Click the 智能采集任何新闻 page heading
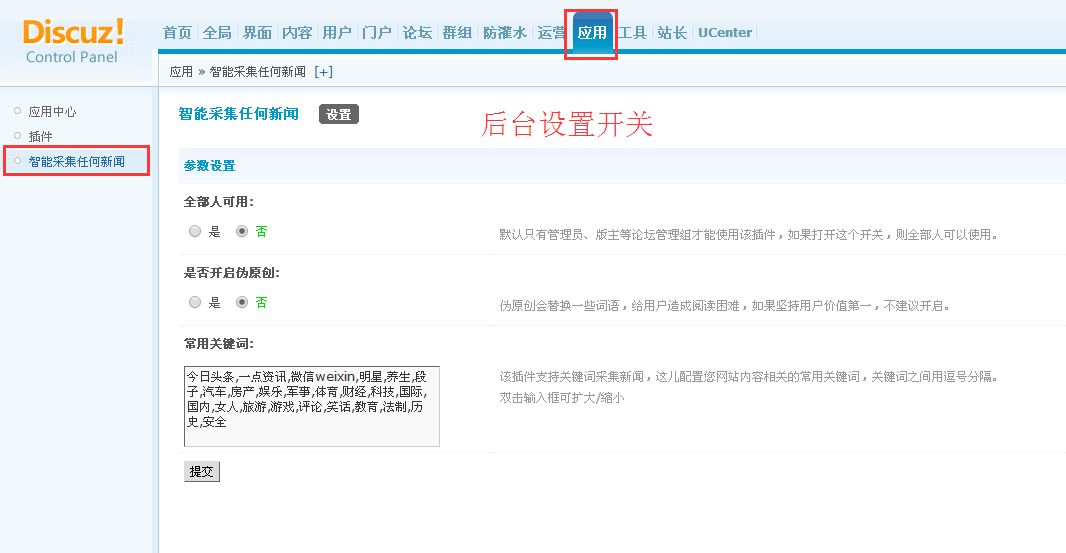1066x553 pixels. click(239, 114)
